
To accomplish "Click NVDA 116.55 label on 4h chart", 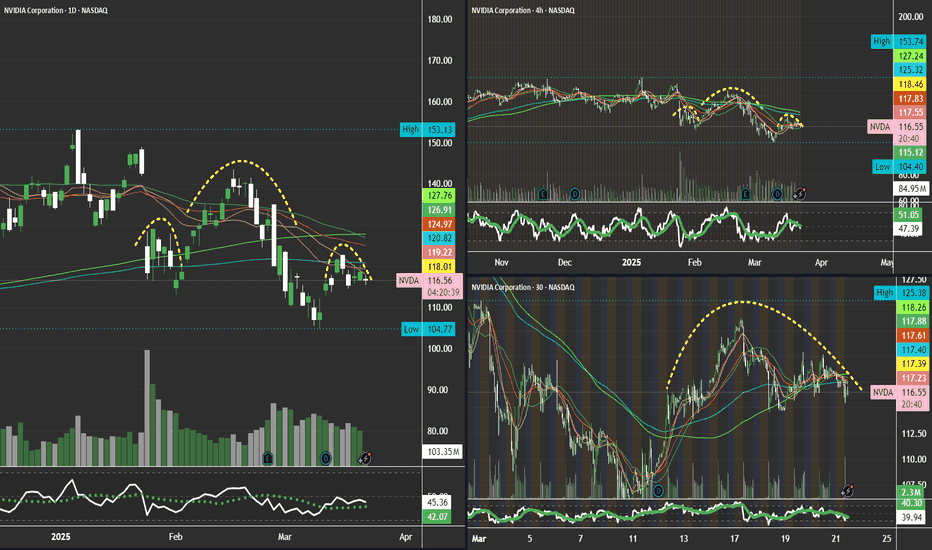I will pyautogui.click(x=898, y=127).
